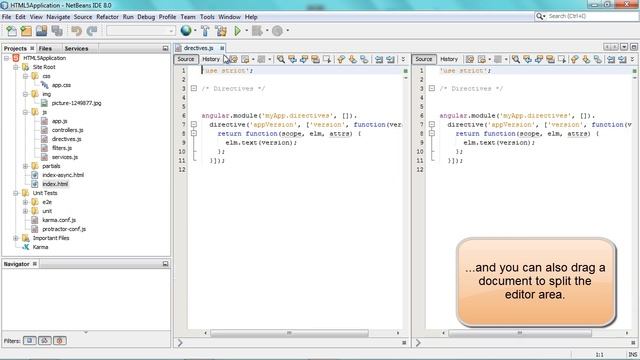
Task: Click Next Bookmark icon in left editor
Action: click(x=353, y=60)
